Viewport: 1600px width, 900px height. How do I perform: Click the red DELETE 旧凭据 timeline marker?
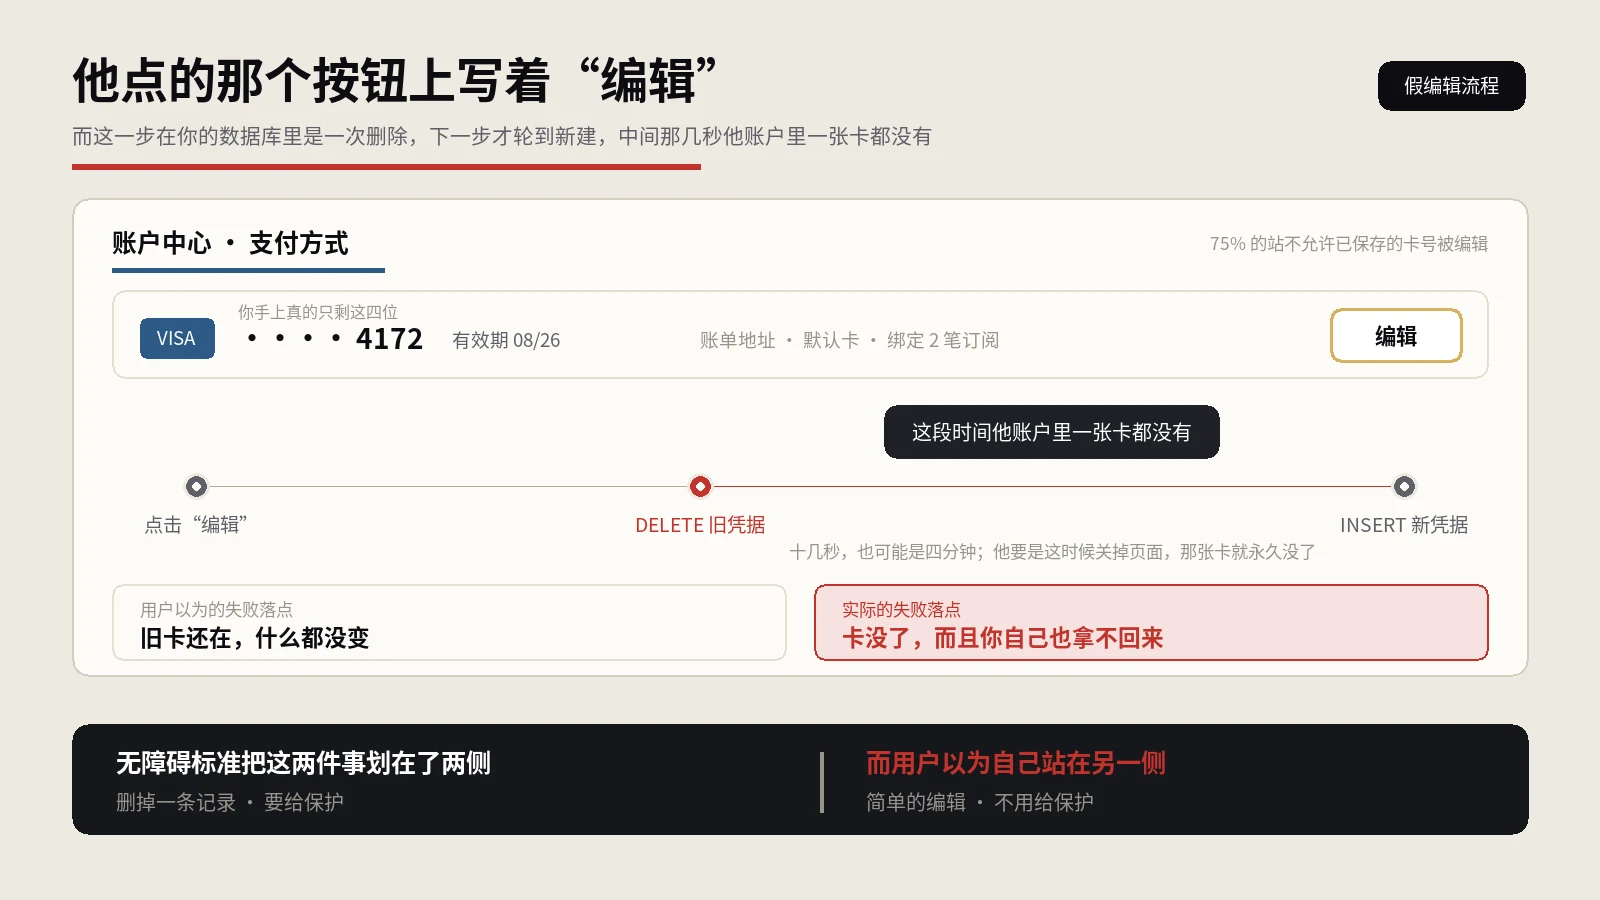(700, 486)
